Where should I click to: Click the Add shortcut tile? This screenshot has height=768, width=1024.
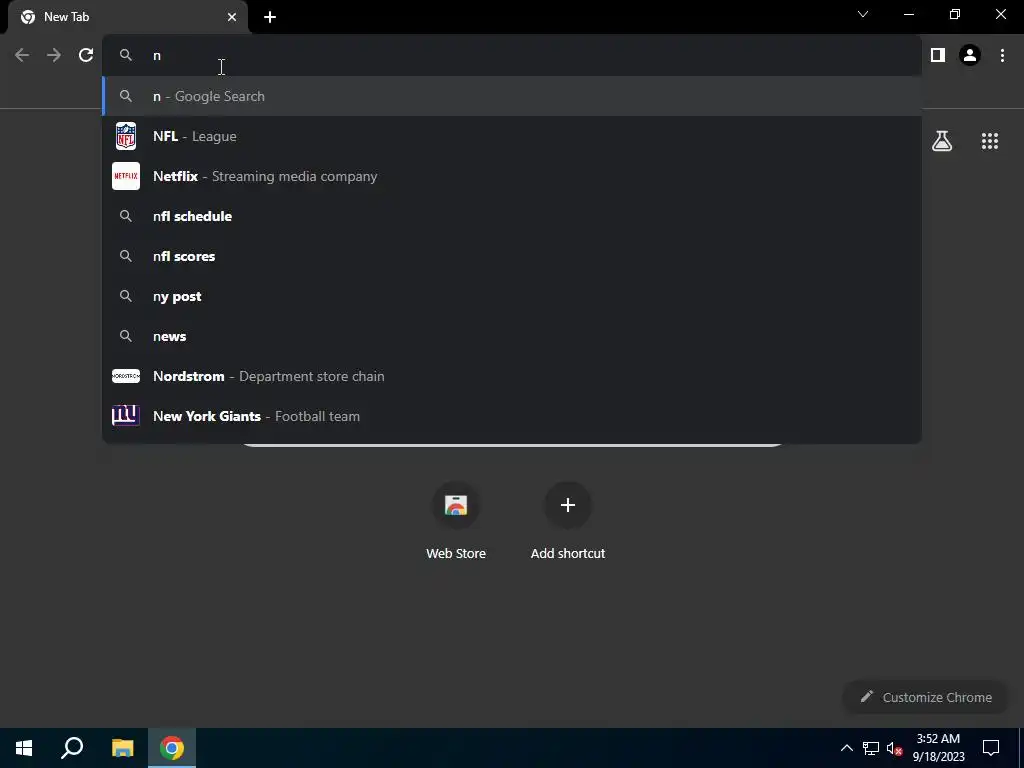point(568,521)
